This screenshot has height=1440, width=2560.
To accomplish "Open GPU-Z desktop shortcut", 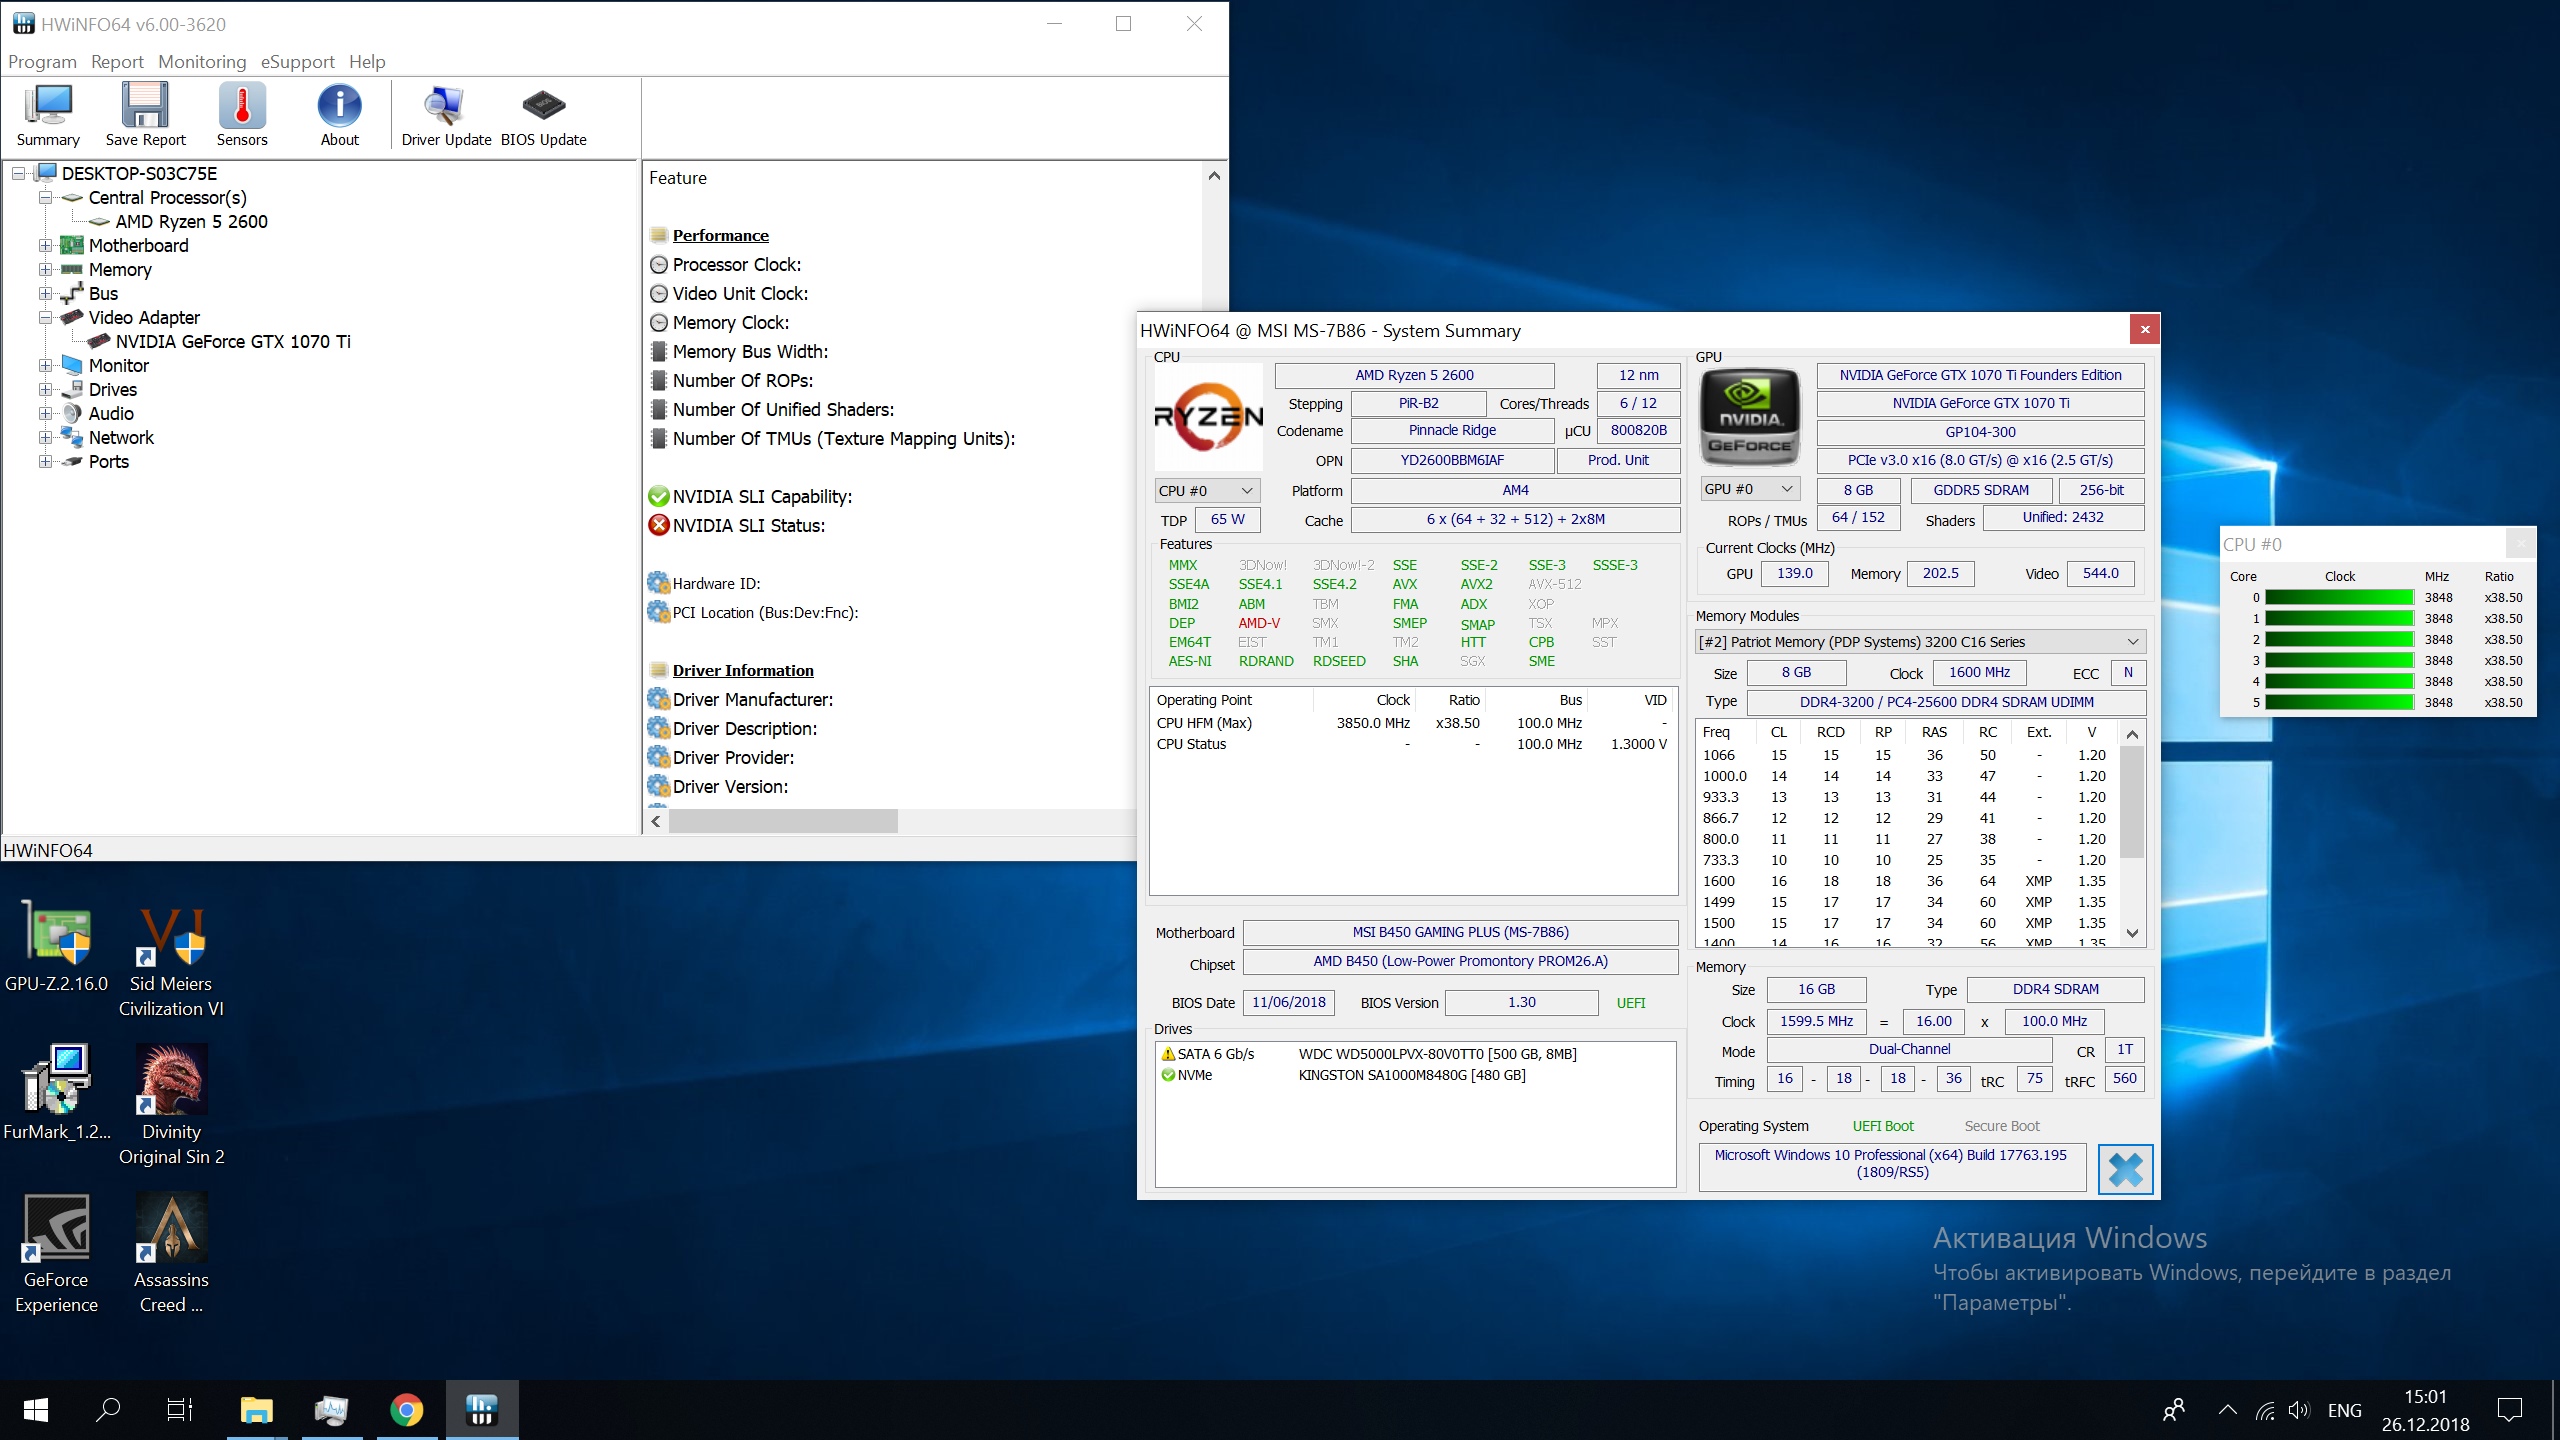I will [57, 947].
